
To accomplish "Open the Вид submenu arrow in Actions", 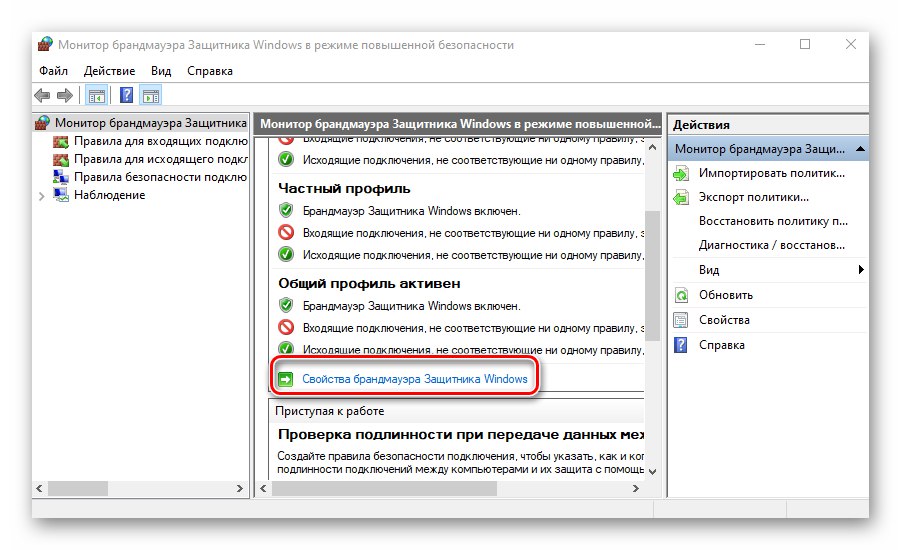I will 861,270.
